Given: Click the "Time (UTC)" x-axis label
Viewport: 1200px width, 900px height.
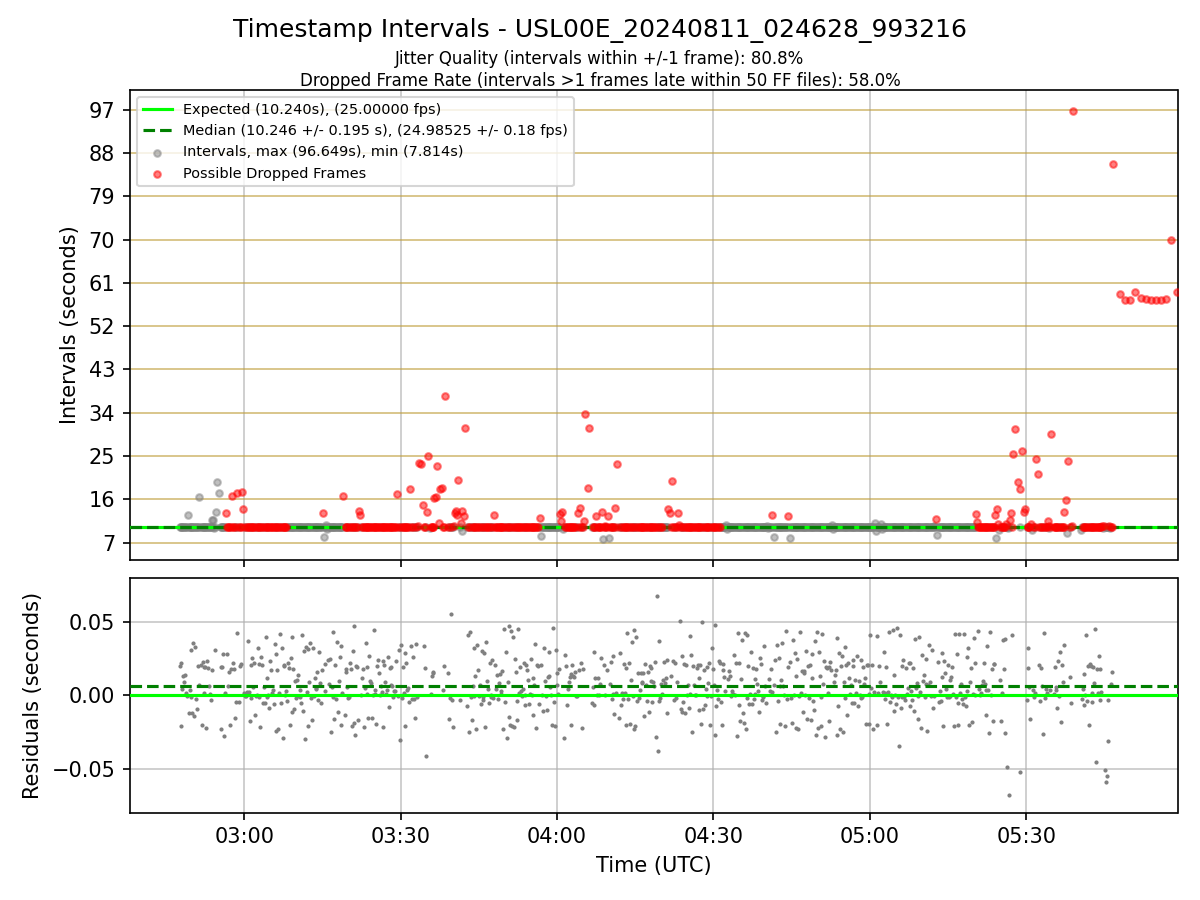Looking at the screenshot, I should (x=654, y=865).
